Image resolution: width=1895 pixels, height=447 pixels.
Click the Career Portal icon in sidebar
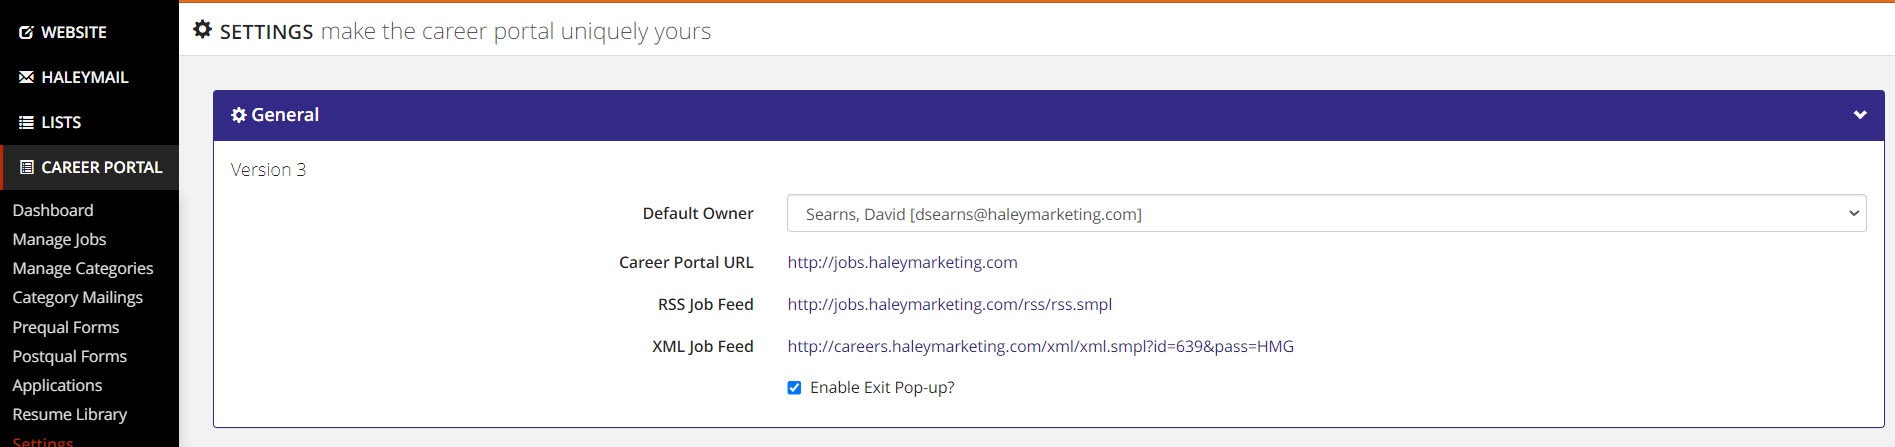pos(27,167)
